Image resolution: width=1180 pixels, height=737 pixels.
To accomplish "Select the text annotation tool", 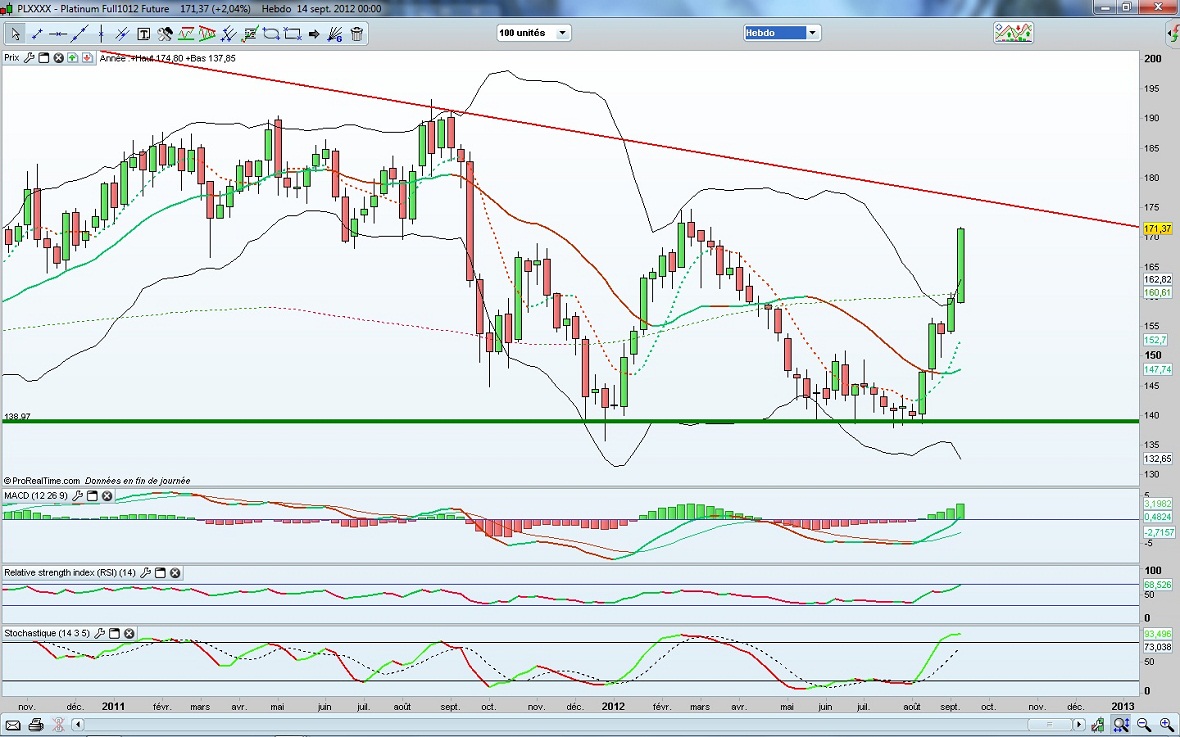I will click(144, 34).
